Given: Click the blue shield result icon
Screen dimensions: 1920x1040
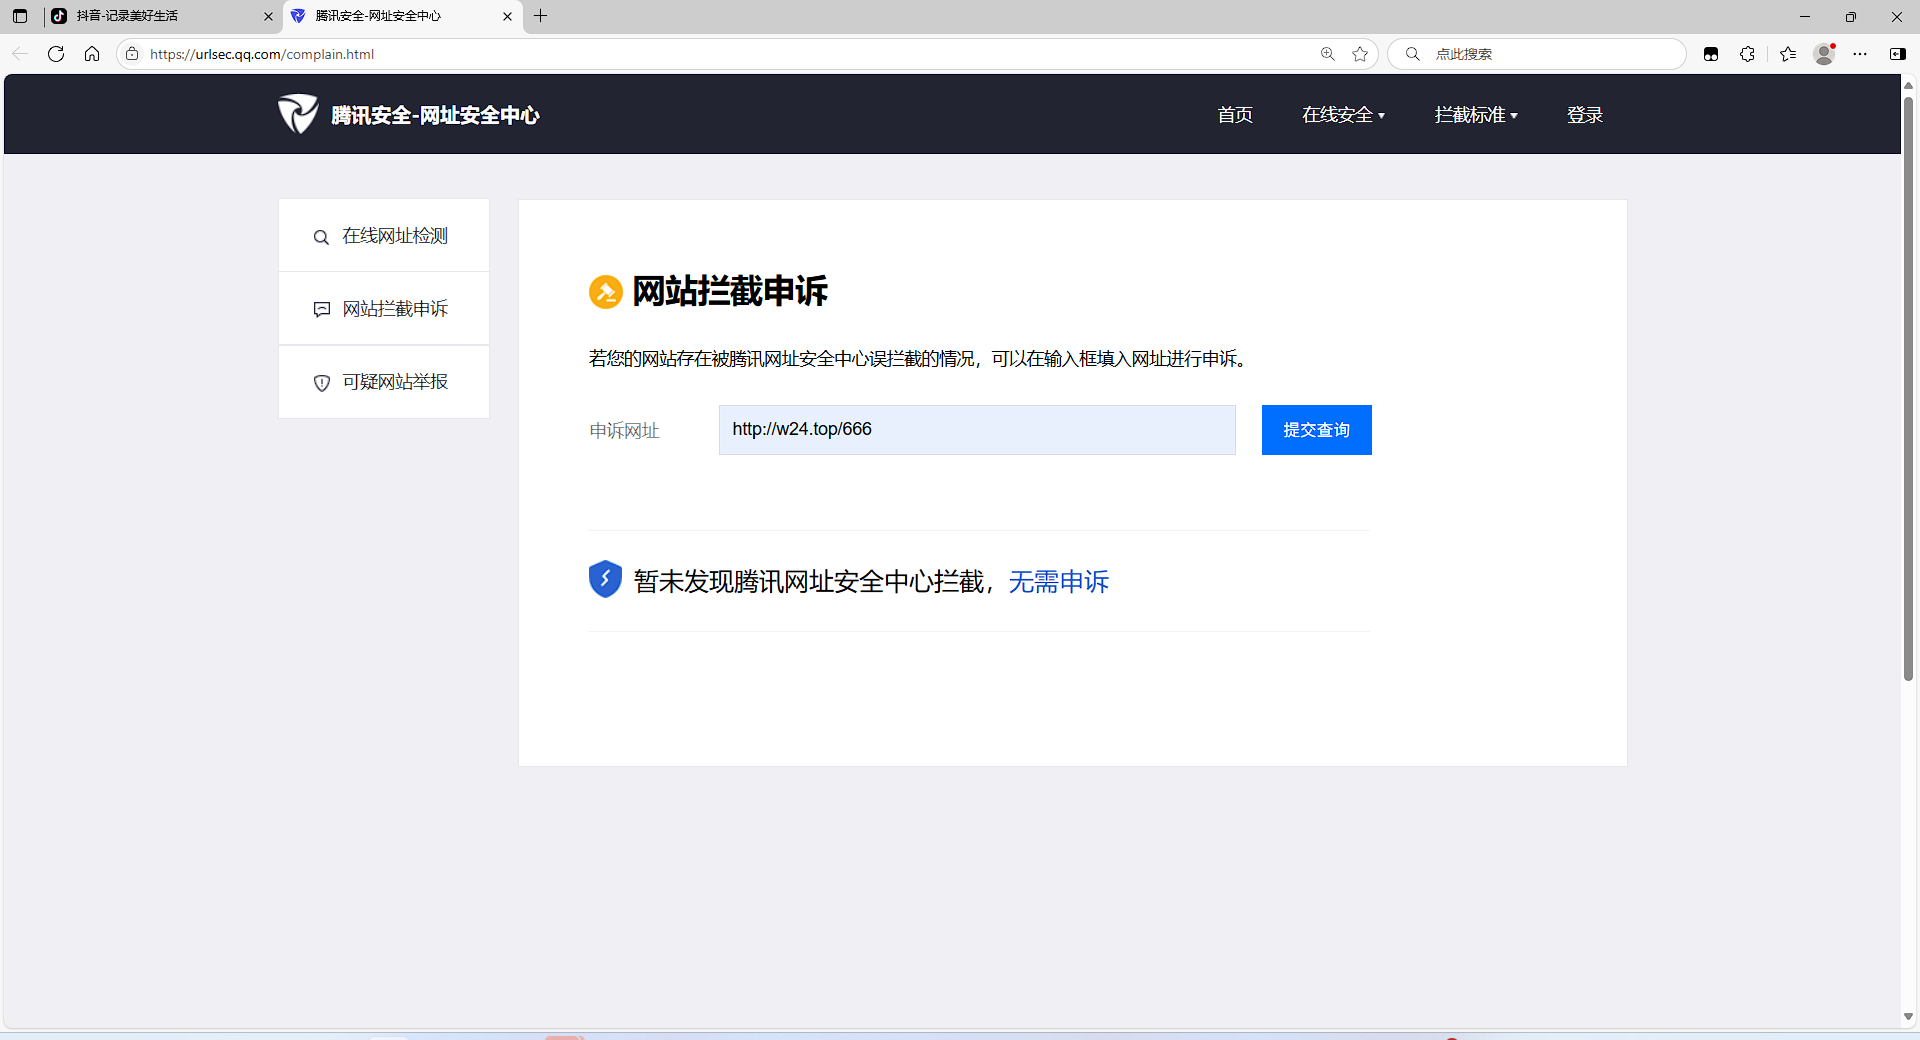Looking at the screenshot, I should click(605, 579).
